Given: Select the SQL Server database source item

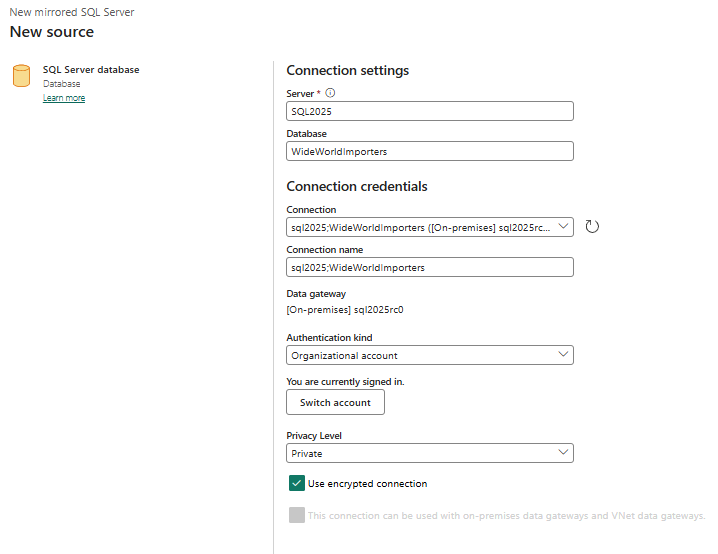Looking at the screenshot, I should 91,70.
